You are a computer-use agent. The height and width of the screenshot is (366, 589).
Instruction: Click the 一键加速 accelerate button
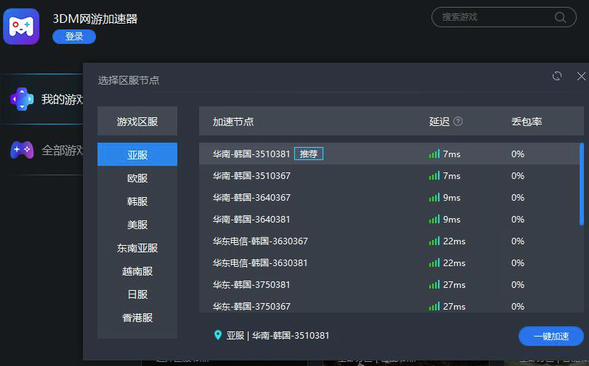point(551,336)
